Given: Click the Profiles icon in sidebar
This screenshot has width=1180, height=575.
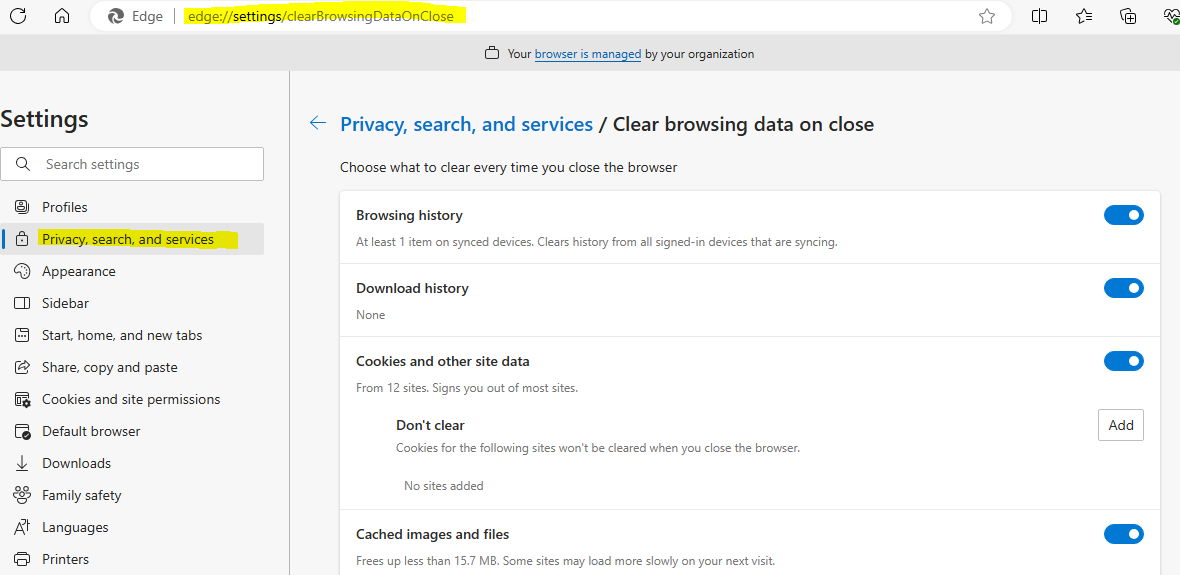Looking at the screenshot, I should tap(22, 207).
